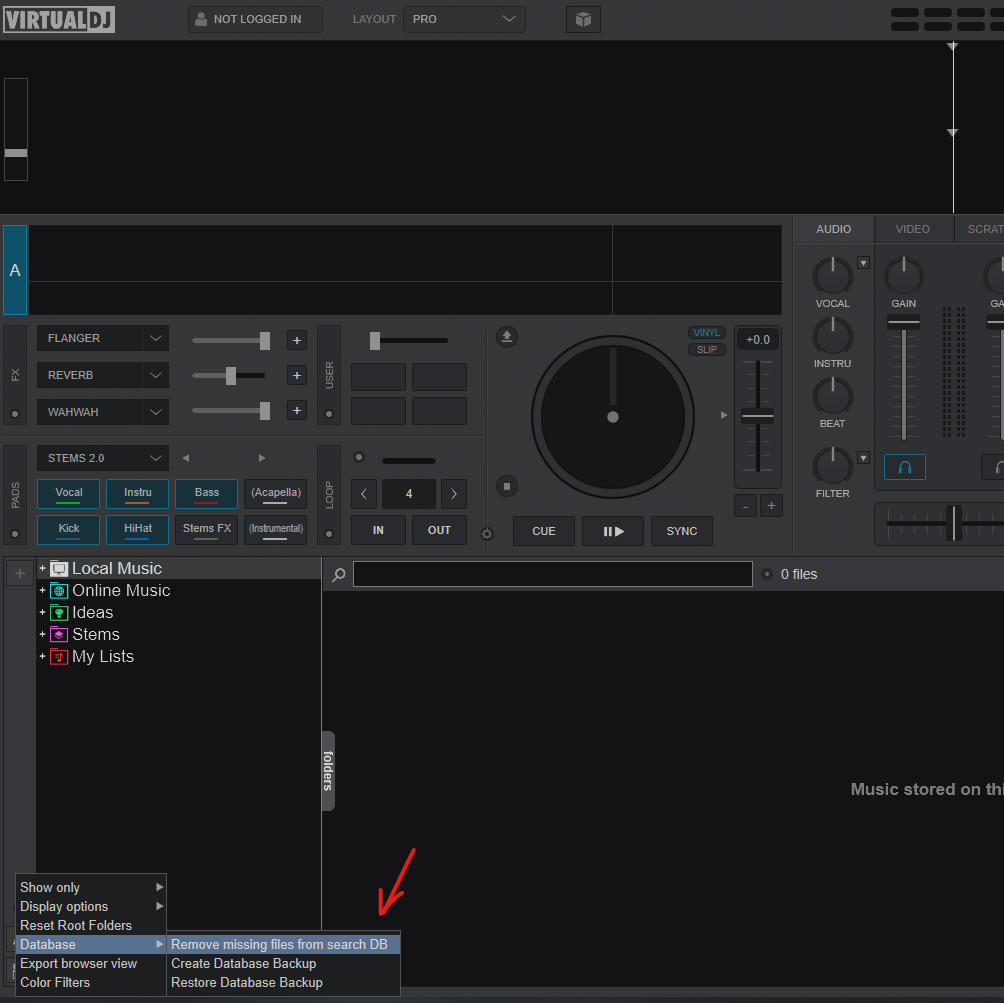Select the Stems folder icon
Screen dimensions: 1004x1003
pos(59,635)
